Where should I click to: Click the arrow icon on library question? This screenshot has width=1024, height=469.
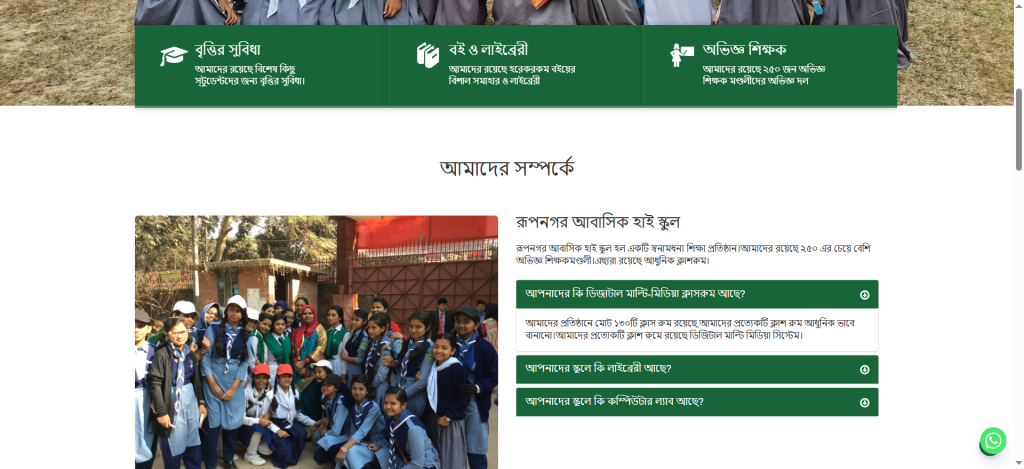tap(865, 370)
